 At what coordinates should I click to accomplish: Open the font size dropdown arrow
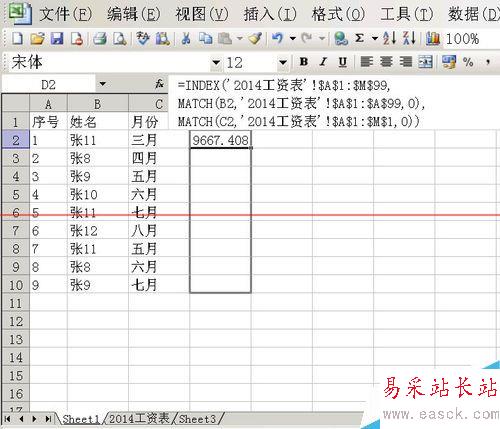point(283,62)
